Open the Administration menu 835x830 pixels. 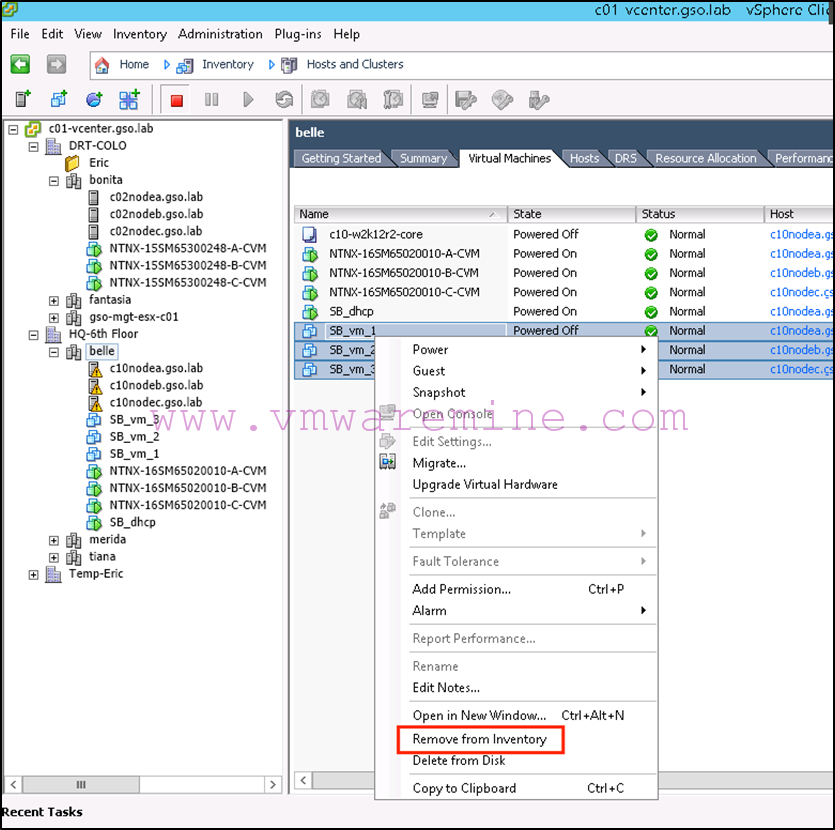click(x=220, y=34)
